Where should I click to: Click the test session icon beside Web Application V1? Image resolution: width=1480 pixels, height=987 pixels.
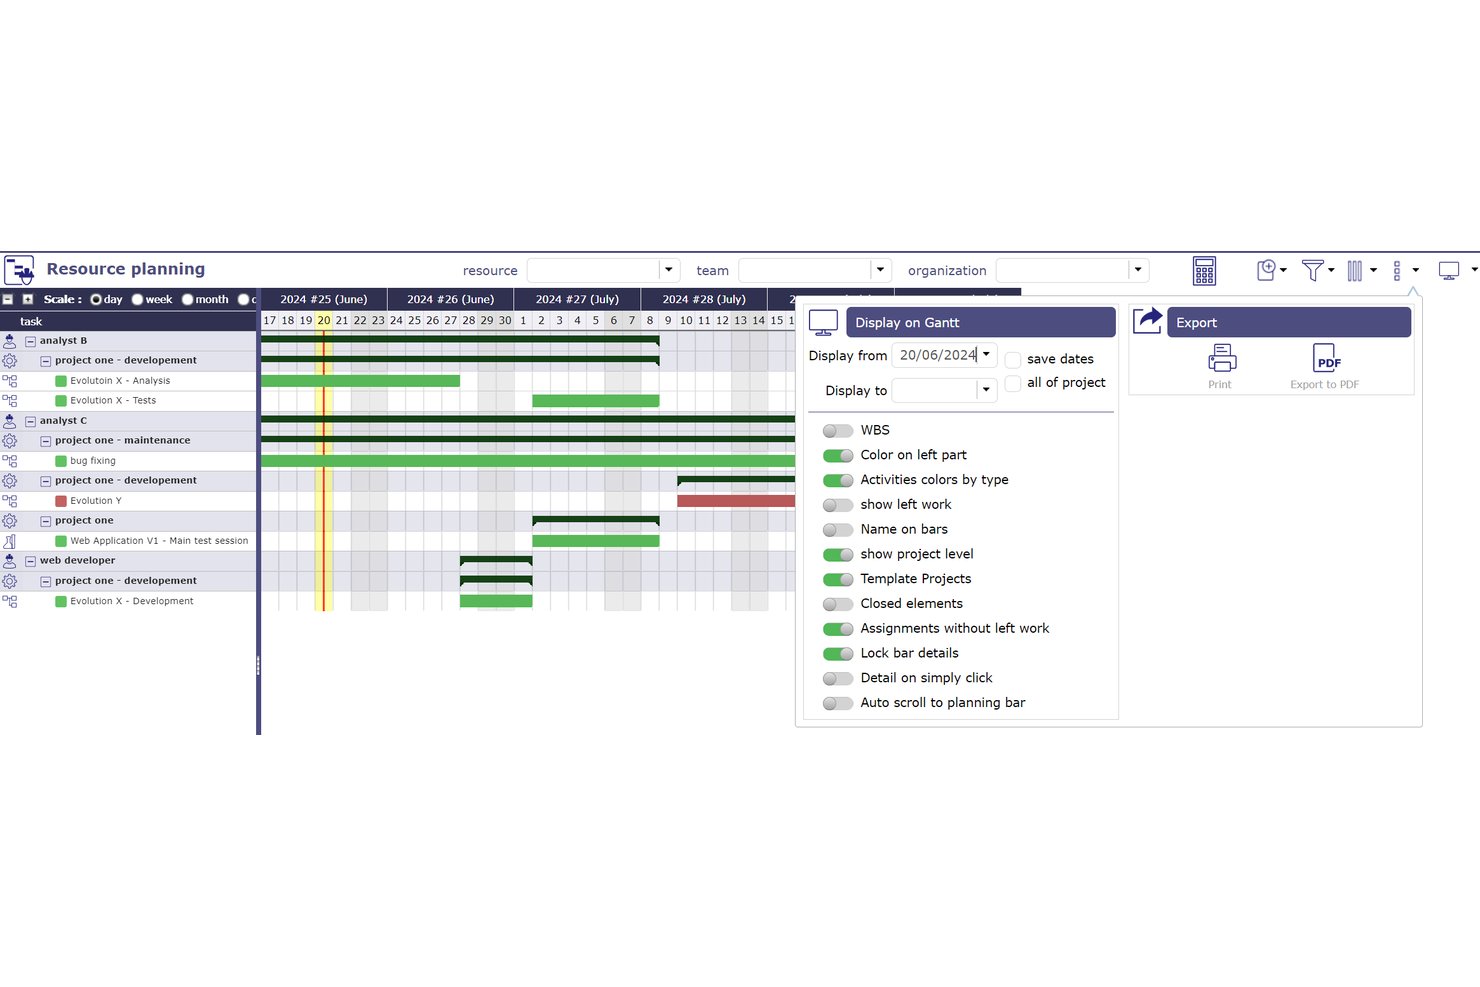(10, 541)
